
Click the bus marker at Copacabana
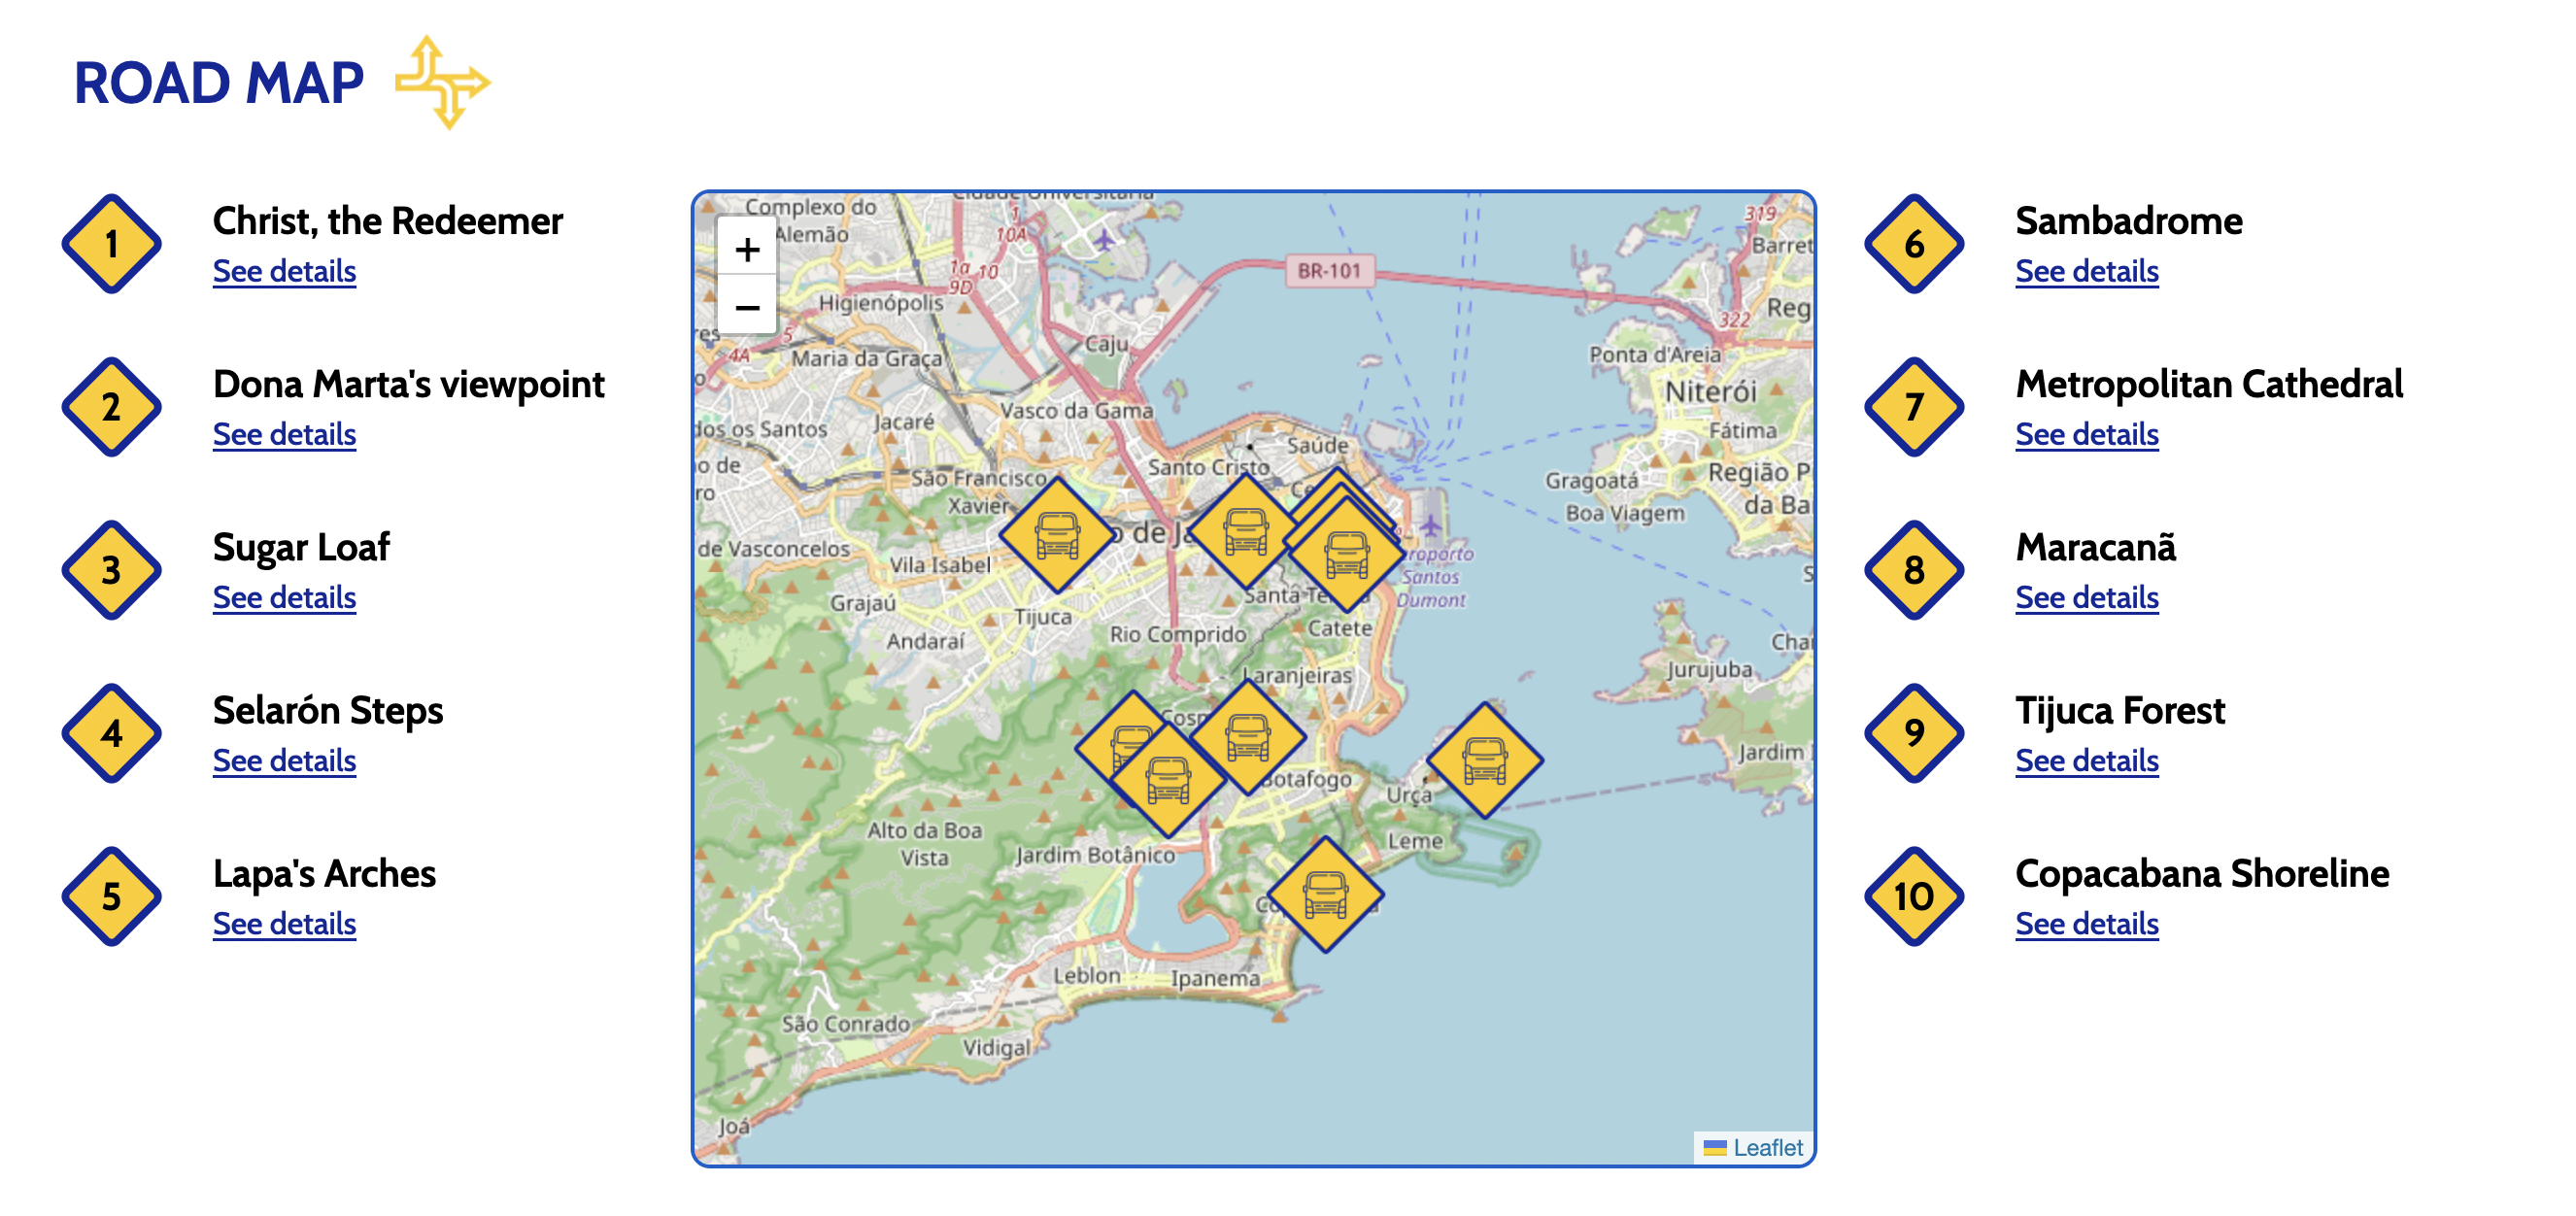point(1325,894)
